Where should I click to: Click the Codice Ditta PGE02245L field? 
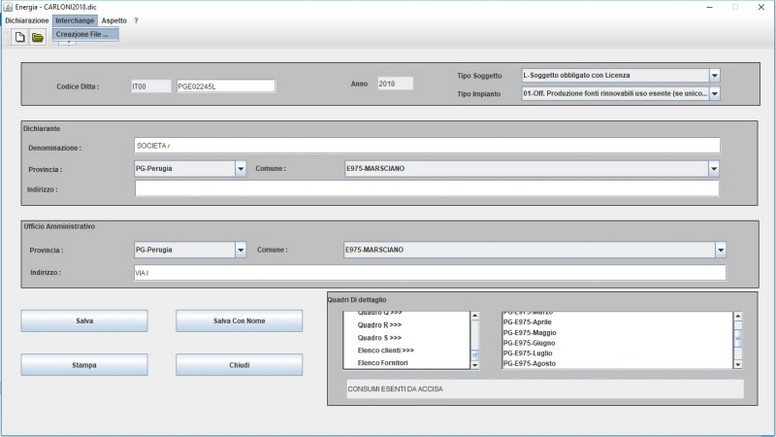coord(226,86)
